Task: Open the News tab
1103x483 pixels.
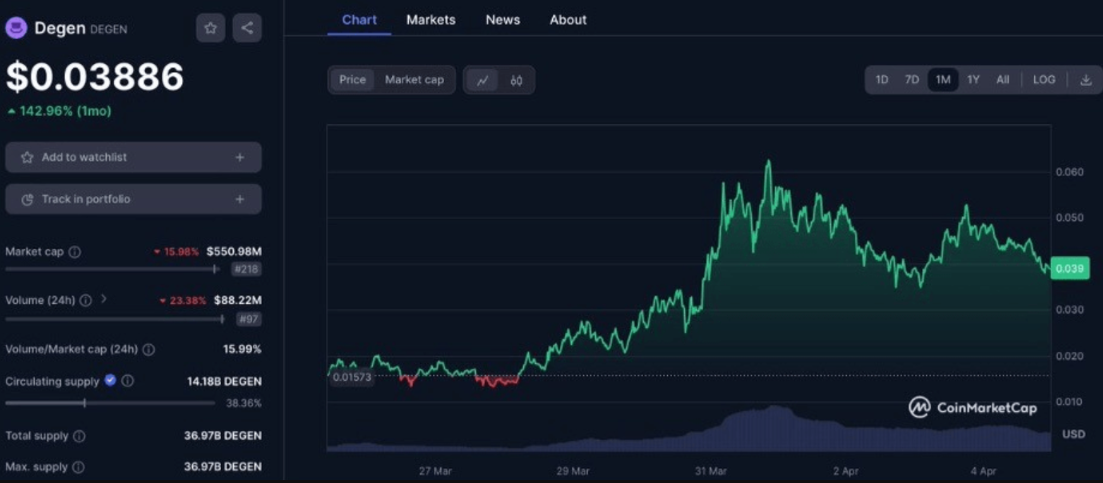Action: pos(503,20)
